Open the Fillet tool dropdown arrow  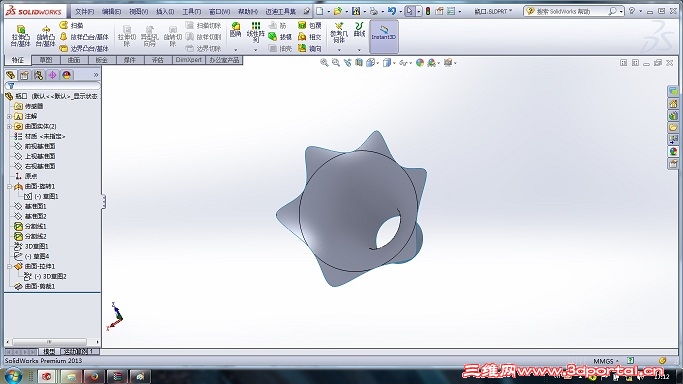click(x=236, y=50)
